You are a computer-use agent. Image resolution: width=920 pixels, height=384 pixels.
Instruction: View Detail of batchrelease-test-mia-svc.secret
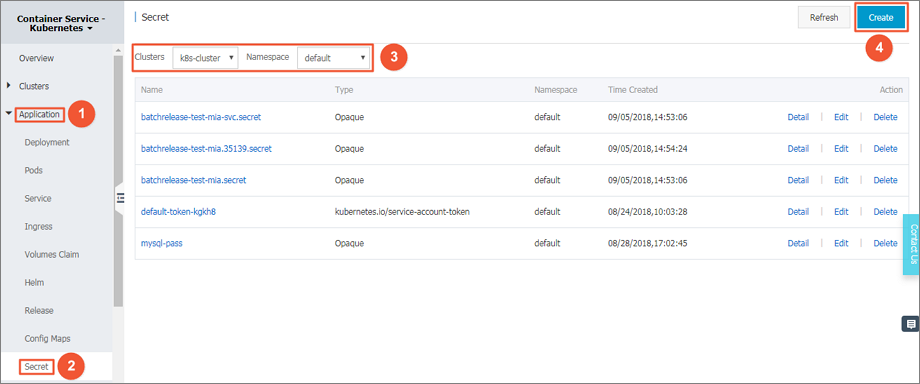(x=798, y=117)
